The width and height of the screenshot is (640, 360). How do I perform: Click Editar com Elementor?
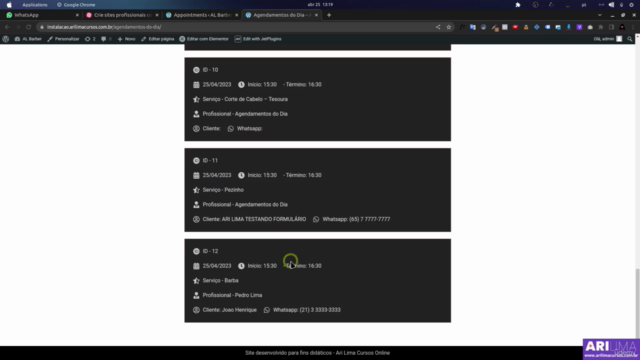(x=204, y=39)
